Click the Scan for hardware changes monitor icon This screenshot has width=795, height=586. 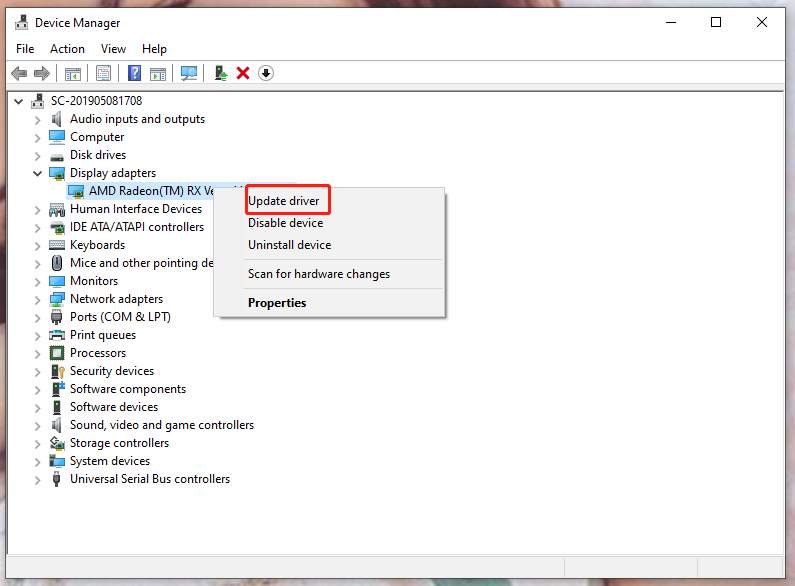(x=189, y=74)
